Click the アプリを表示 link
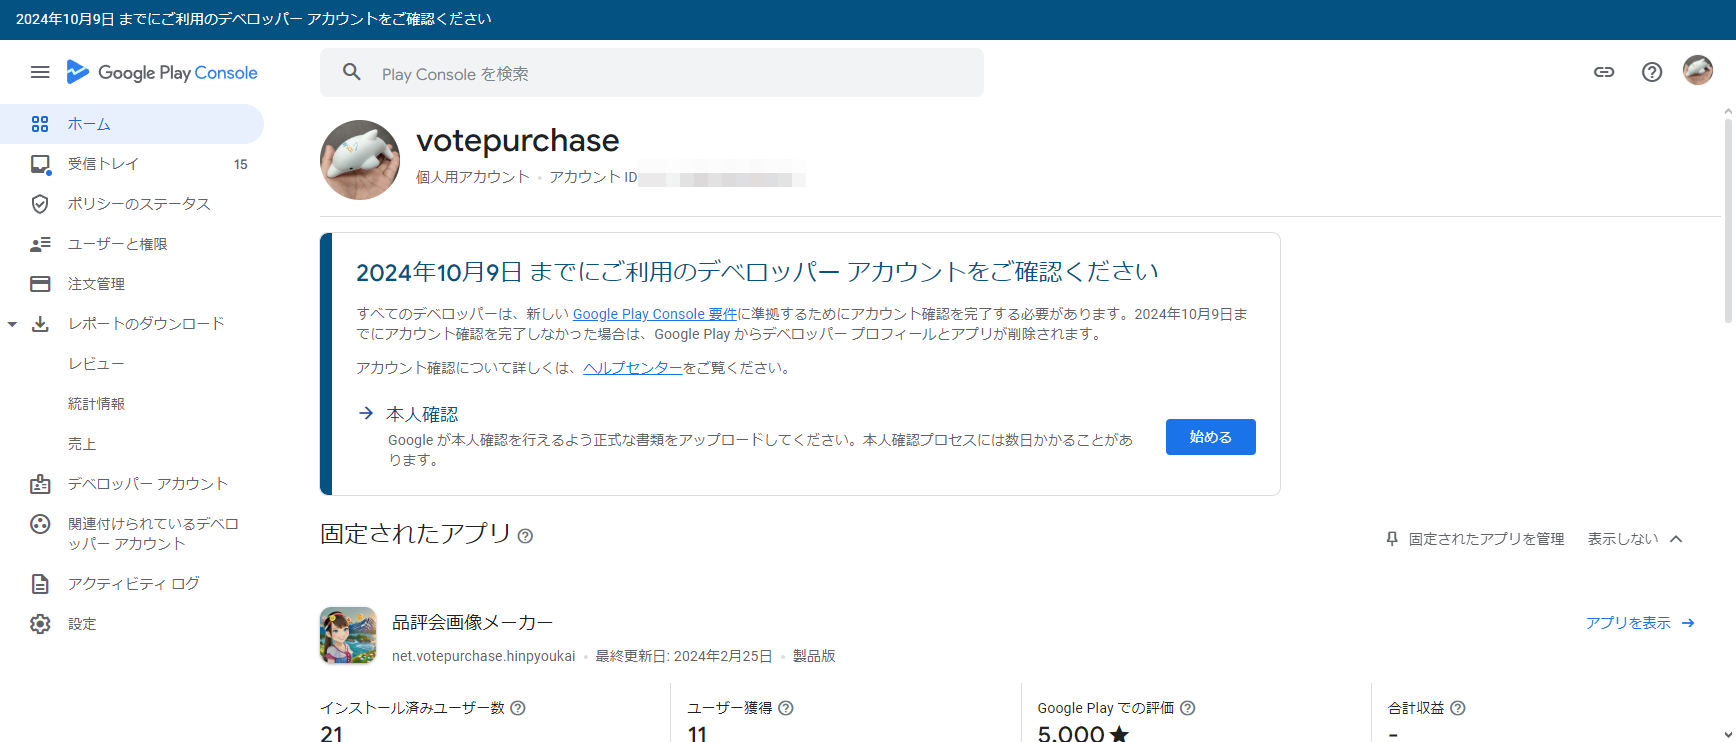 [x=1640, y=623]
